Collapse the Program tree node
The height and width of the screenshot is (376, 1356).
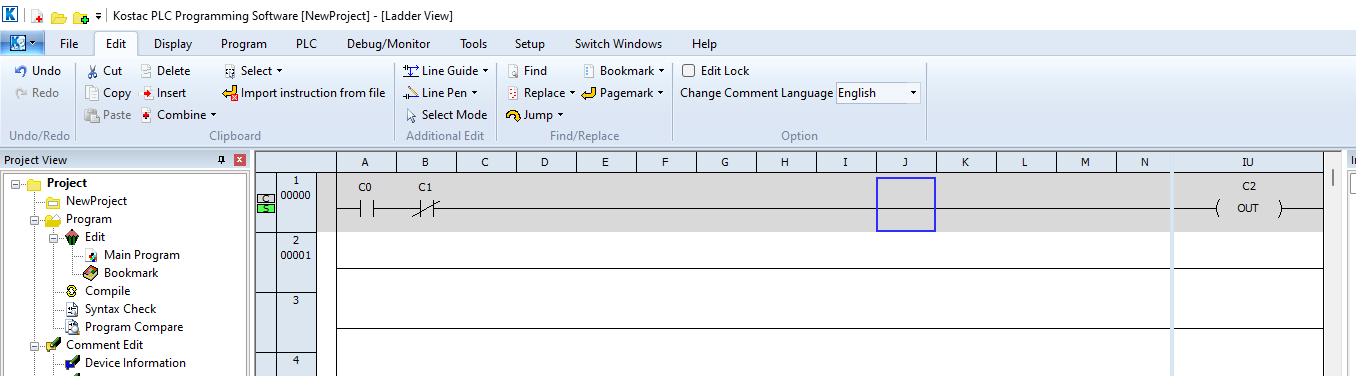point(36,219)
